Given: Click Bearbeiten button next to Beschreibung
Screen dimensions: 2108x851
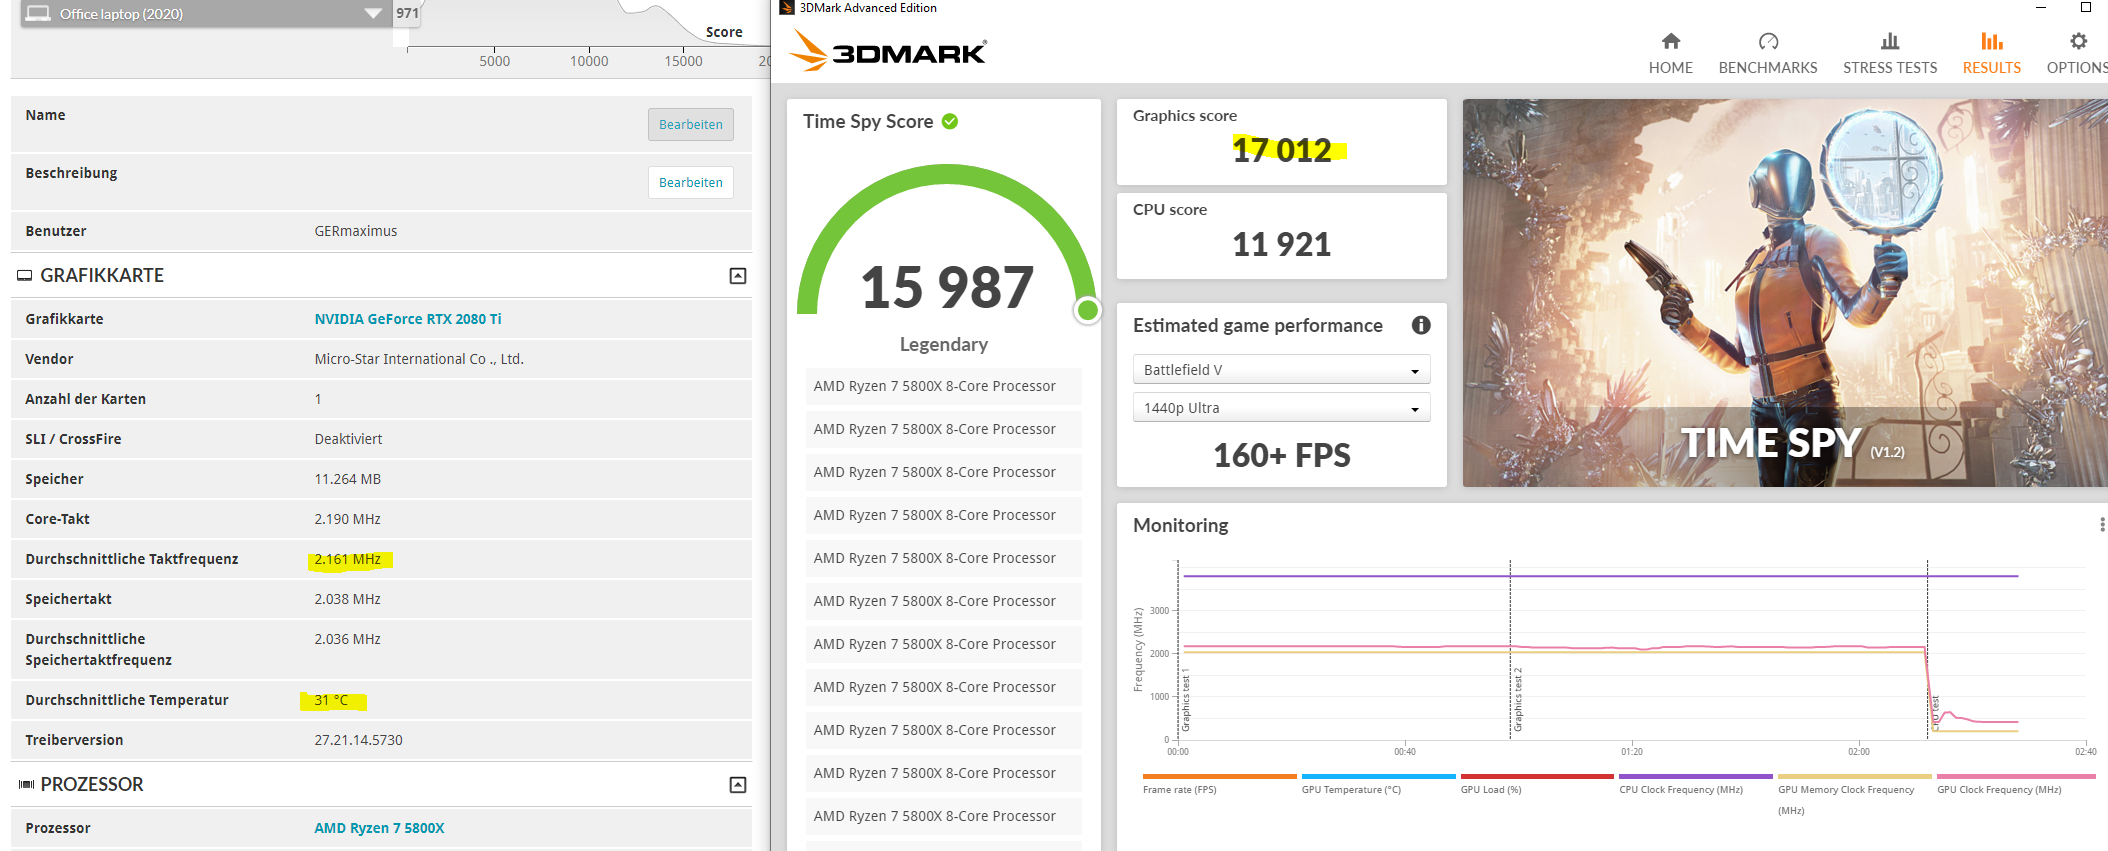Looking at the screenshot, I should tap(691, 182).
